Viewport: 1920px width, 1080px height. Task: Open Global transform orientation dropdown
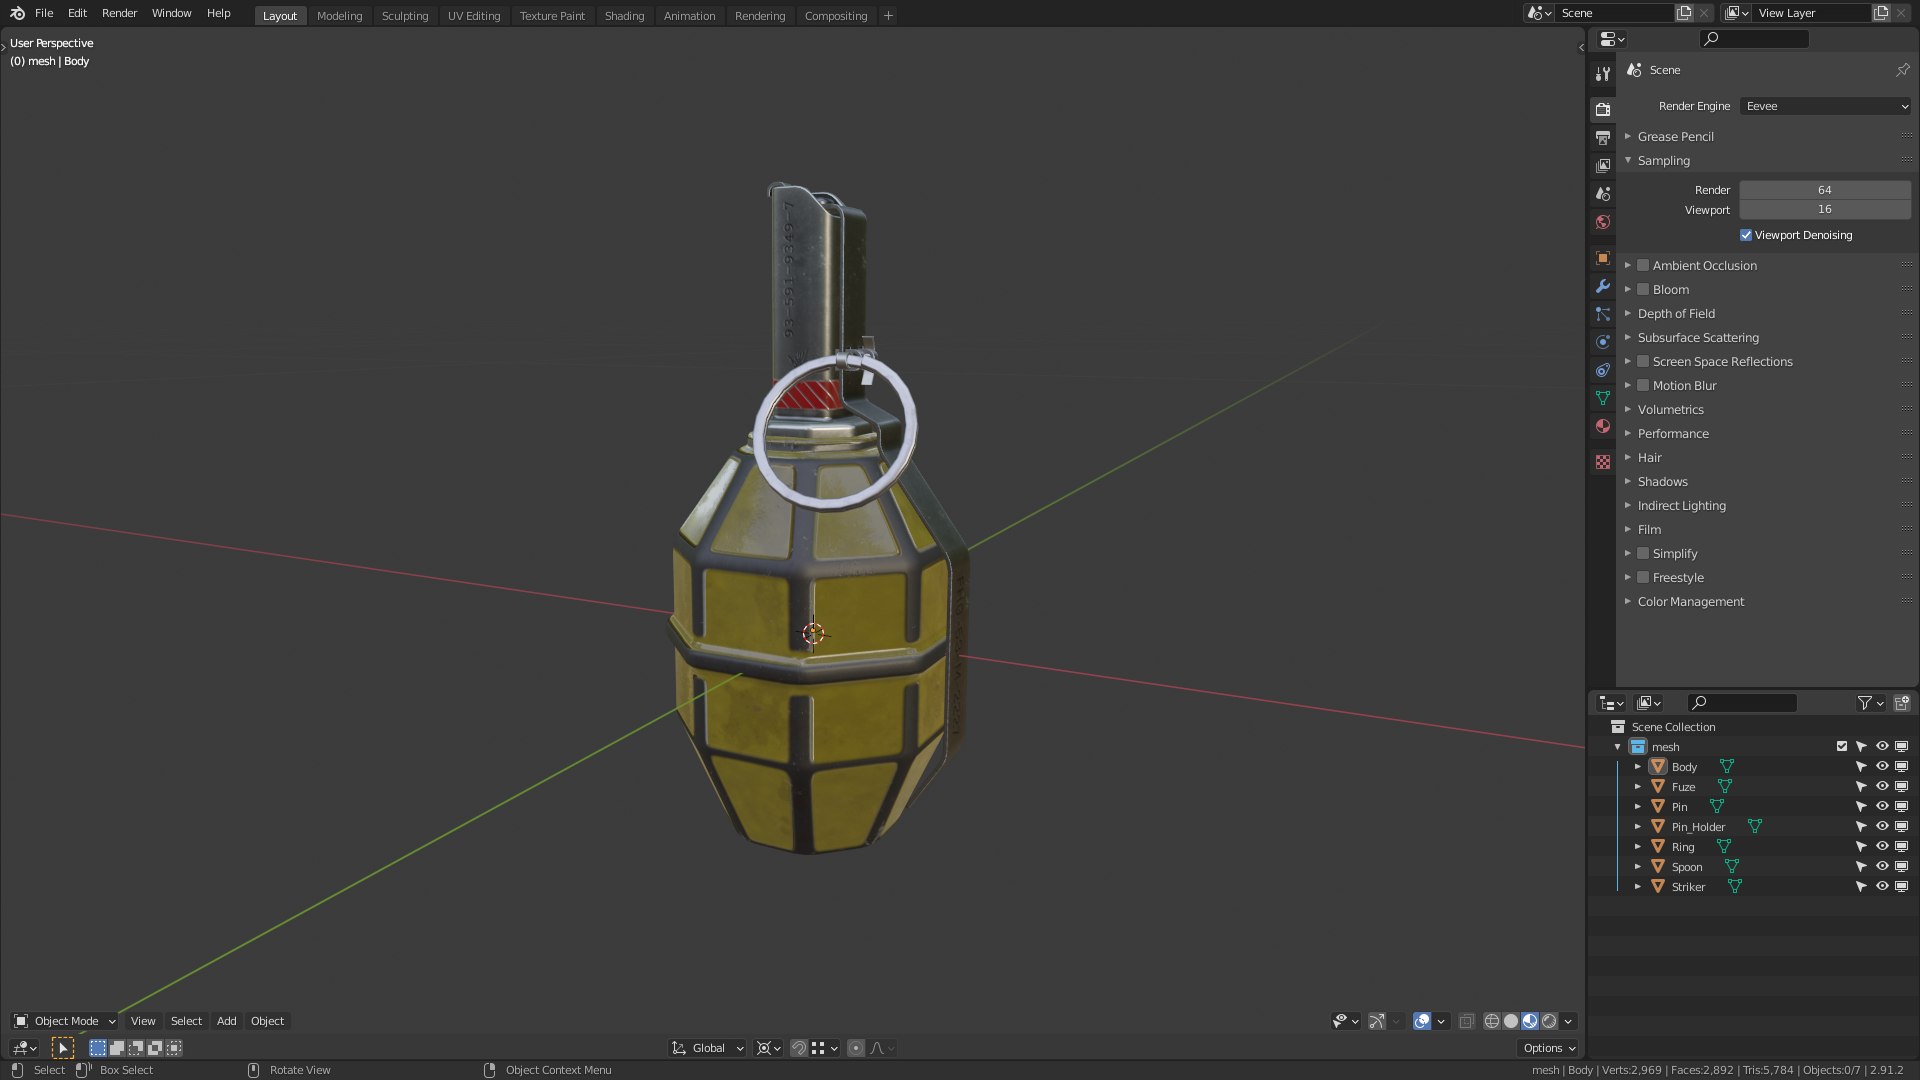[708, 1048]
